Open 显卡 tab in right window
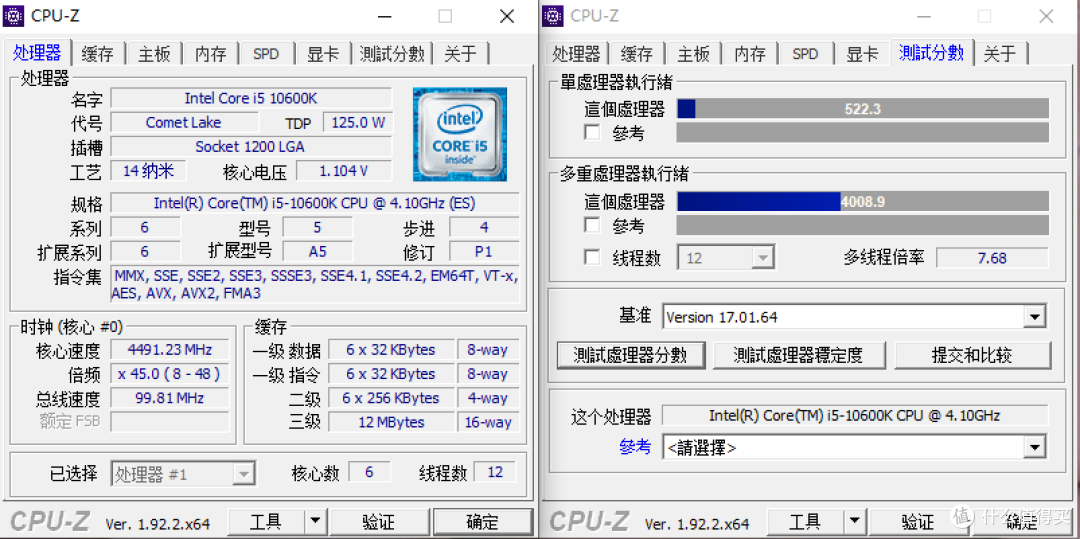Screen dimensions: 1080x539 [862, 54]
